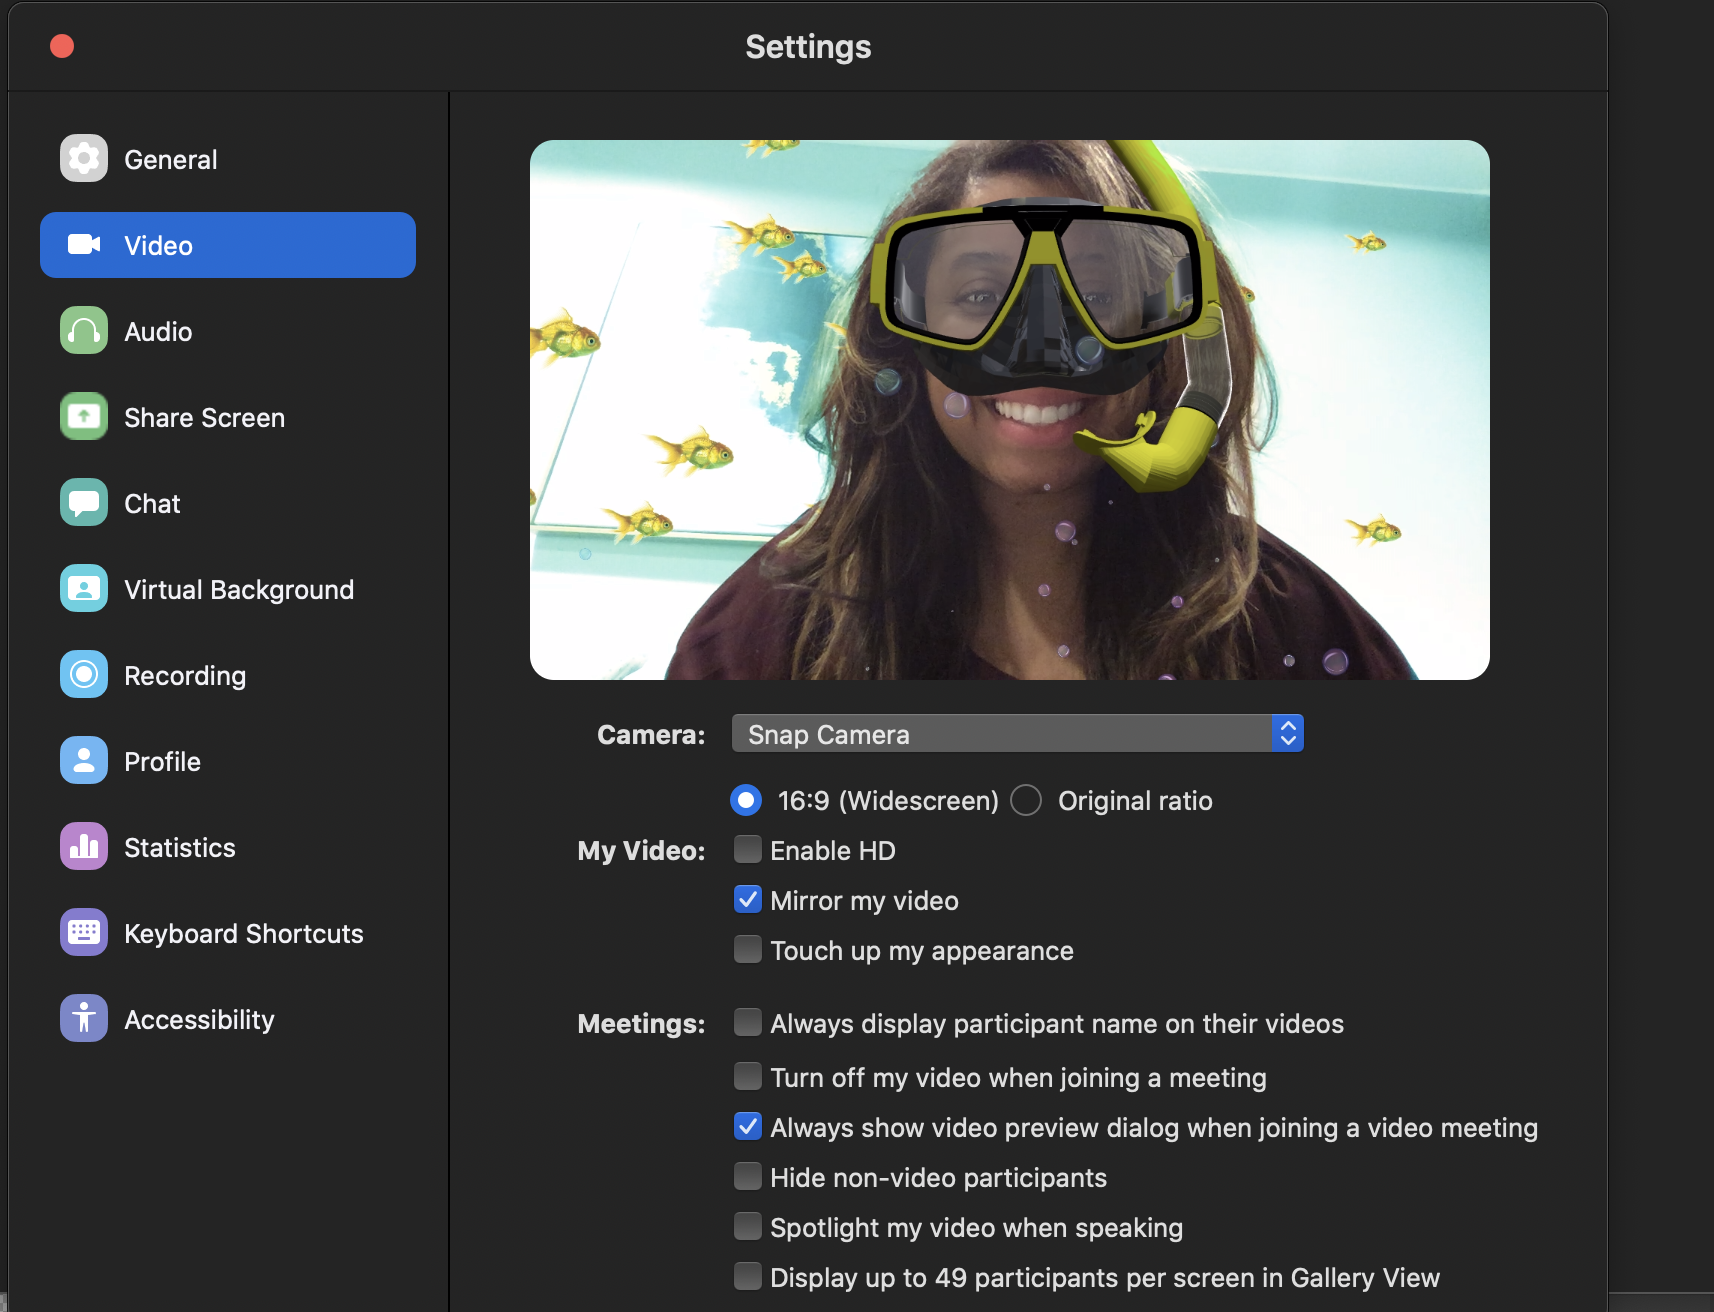Image resolution: width=1714 pixels, height=1312 pixels.
Task: Check Spotlight my video when speaking
Action: click(x=747, y=1226)
